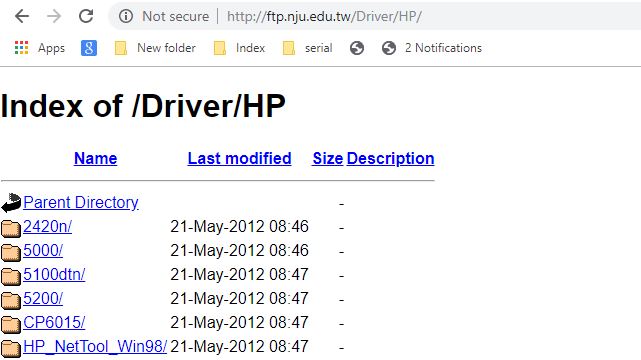Click the folder icon beside CP6015/
Screen dimensions: 641x360
pyautogui.click(x=11, y=324)
